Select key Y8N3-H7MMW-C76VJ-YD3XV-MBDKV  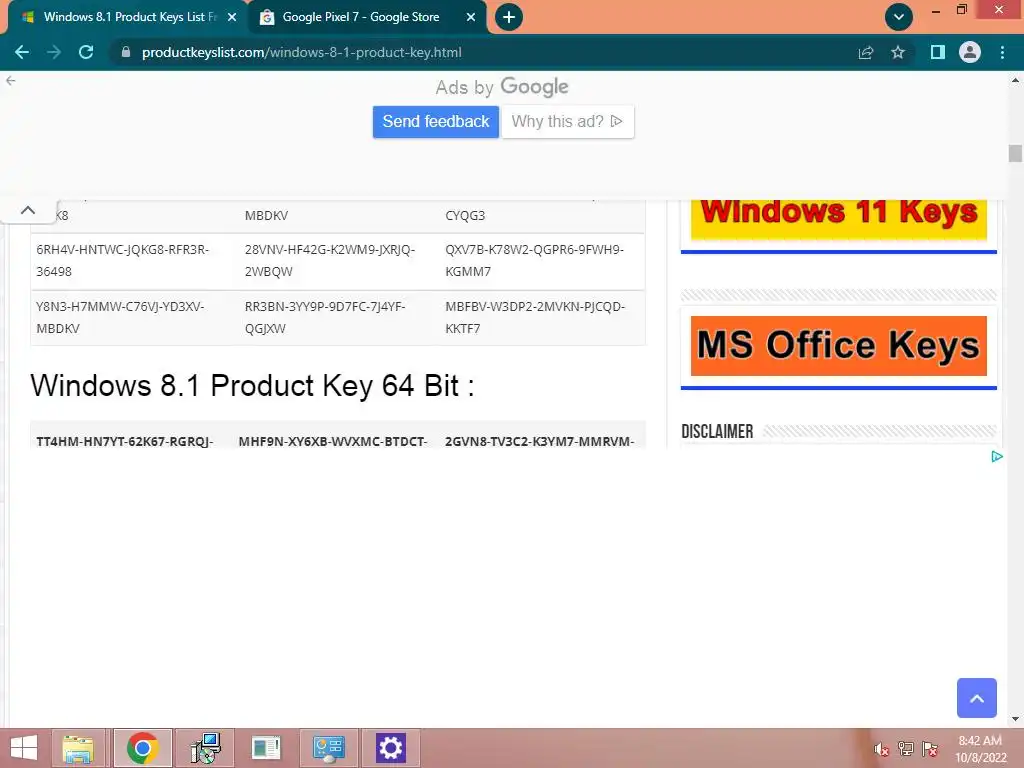[x=120, y=317]
